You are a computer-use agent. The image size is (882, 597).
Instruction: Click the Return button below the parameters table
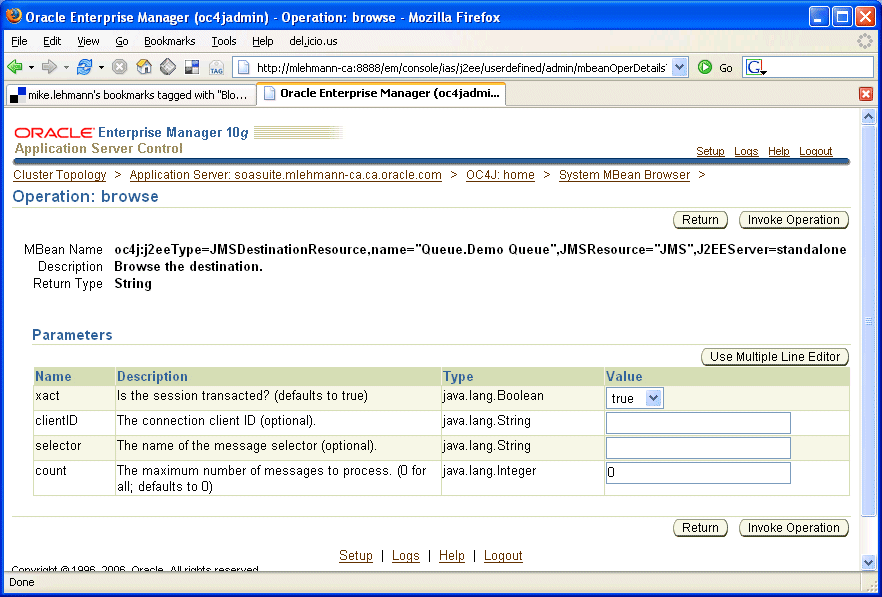(700, 528)
